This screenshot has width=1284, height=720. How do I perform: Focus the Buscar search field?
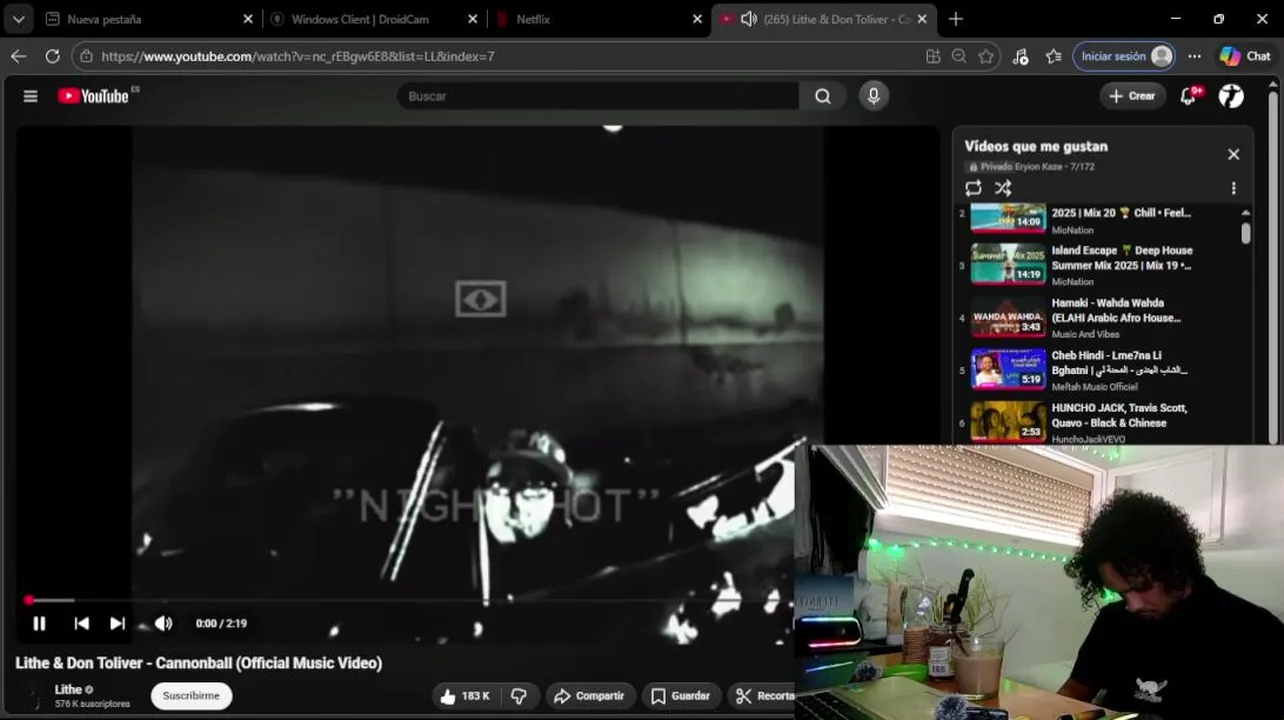point(597,96)
